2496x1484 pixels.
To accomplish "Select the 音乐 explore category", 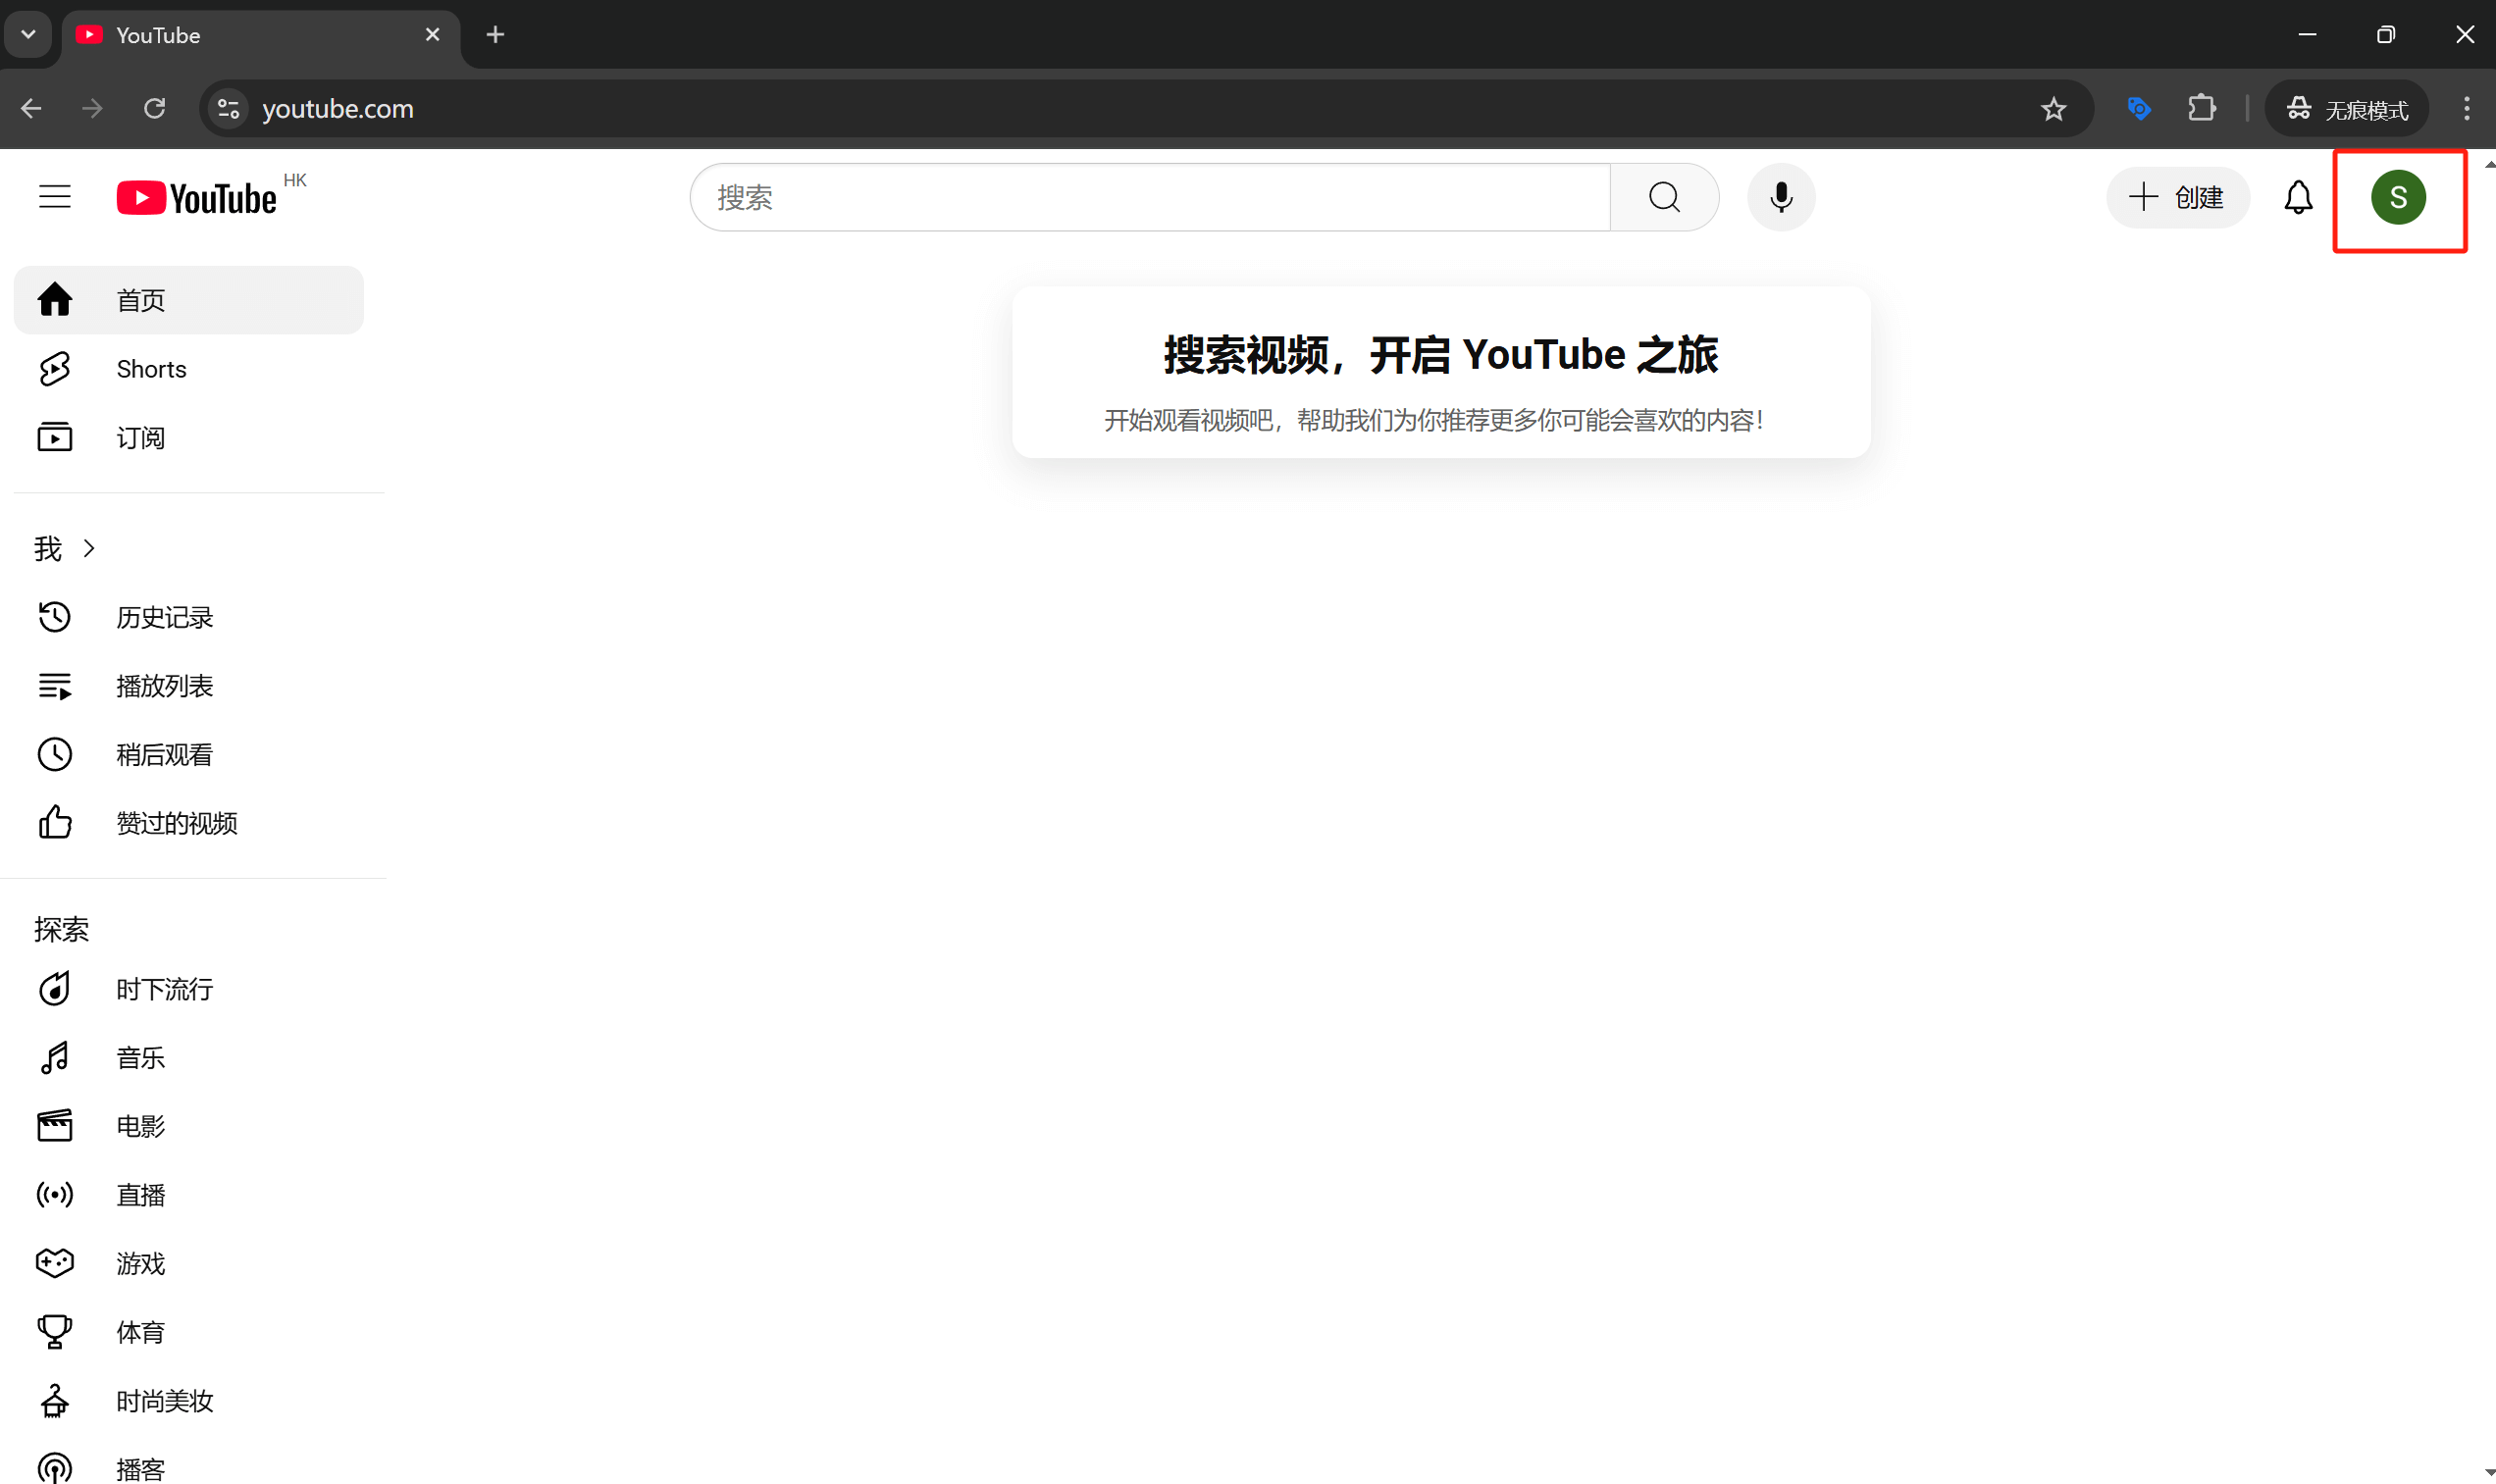I will (x=139, y=1057).
